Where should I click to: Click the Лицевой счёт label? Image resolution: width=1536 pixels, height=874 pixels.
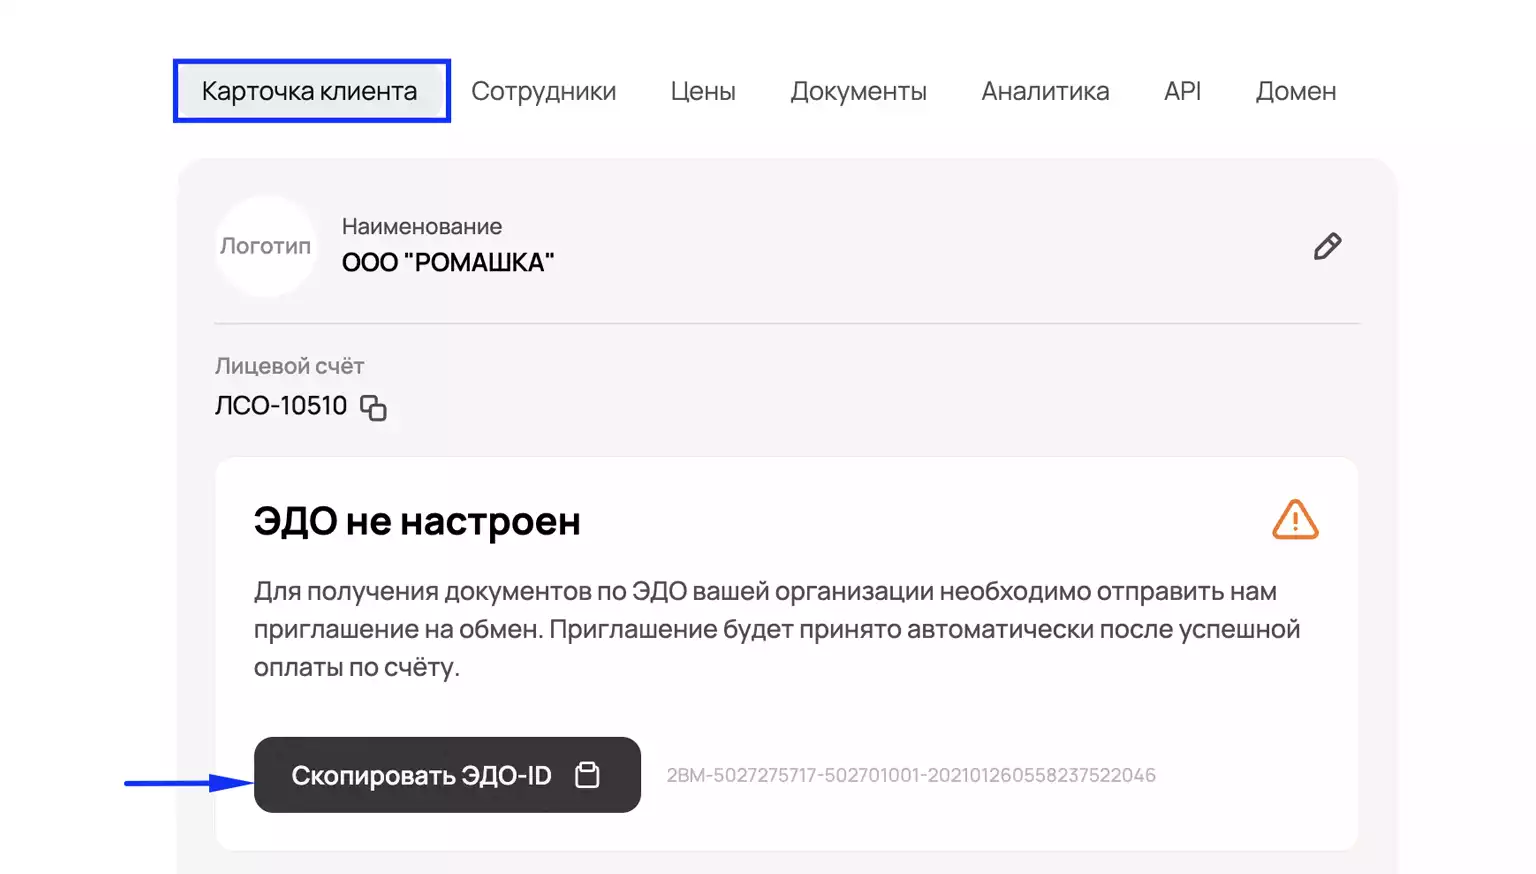pos(289,366)
